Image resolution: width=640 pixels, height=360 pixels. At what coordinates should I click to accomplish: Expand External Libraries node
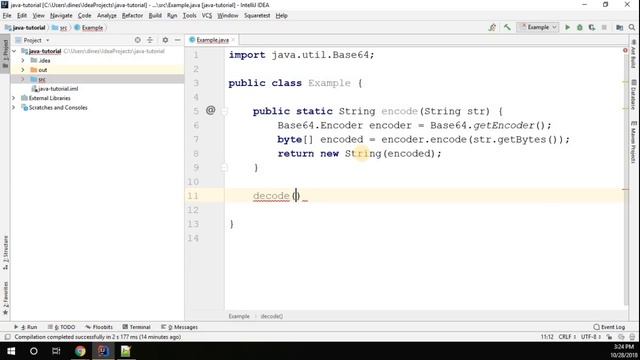[13, 98]
